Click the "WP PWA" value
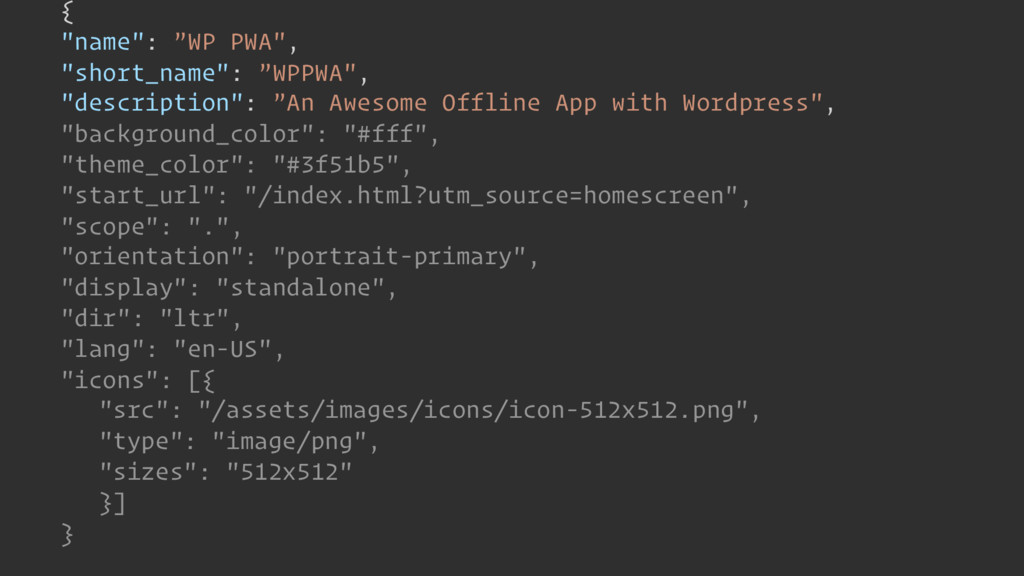 (230, 42)
